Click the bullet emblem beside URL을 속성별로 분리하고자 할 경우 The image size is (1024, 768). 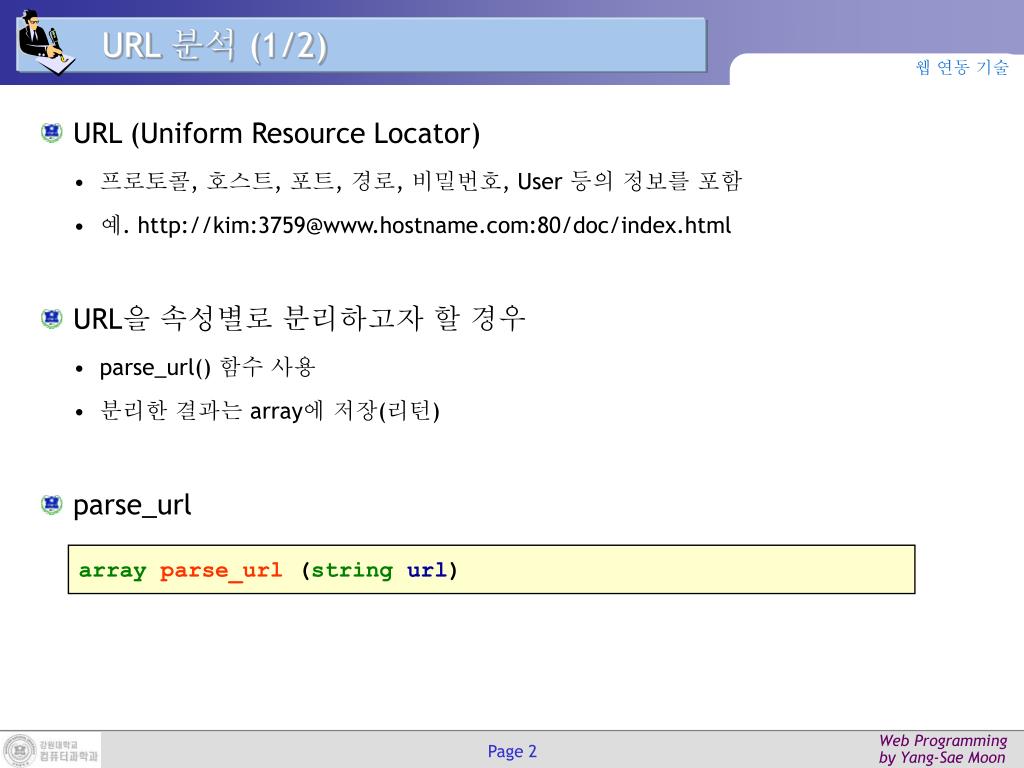52,319
